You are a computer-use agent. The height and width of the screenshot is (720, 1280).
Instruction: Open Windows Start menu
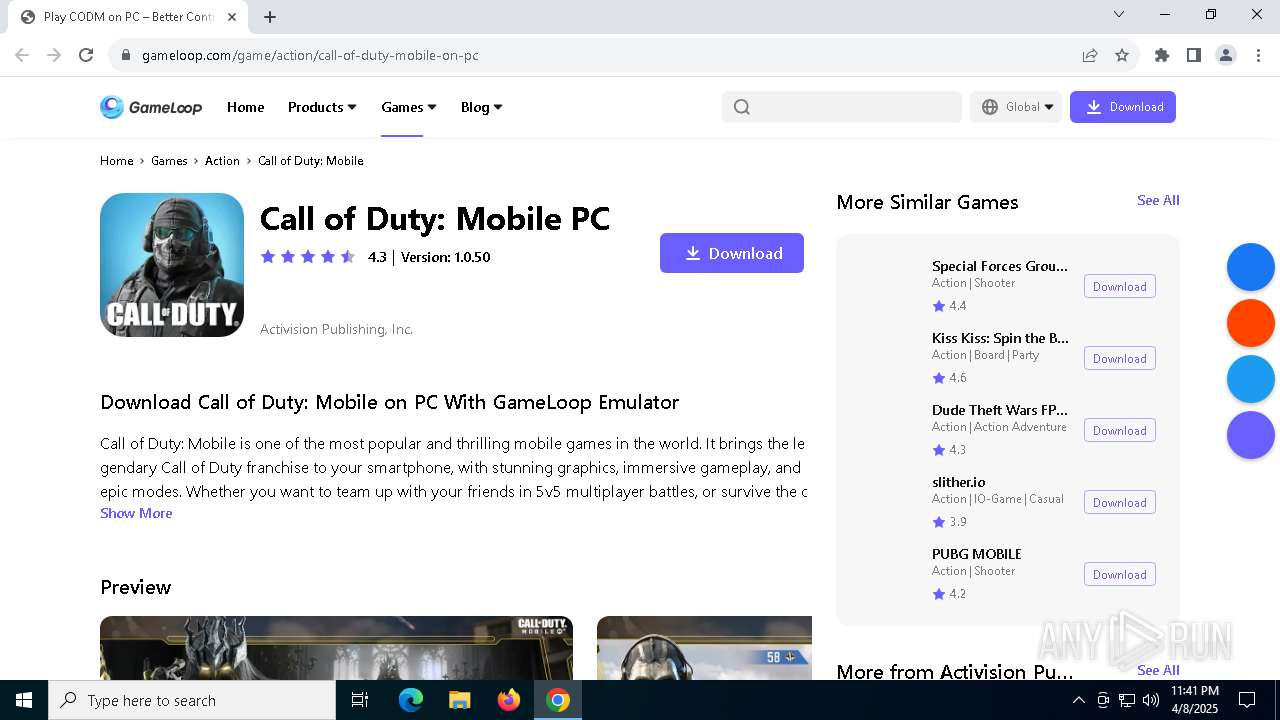click(x=24, y=700)
